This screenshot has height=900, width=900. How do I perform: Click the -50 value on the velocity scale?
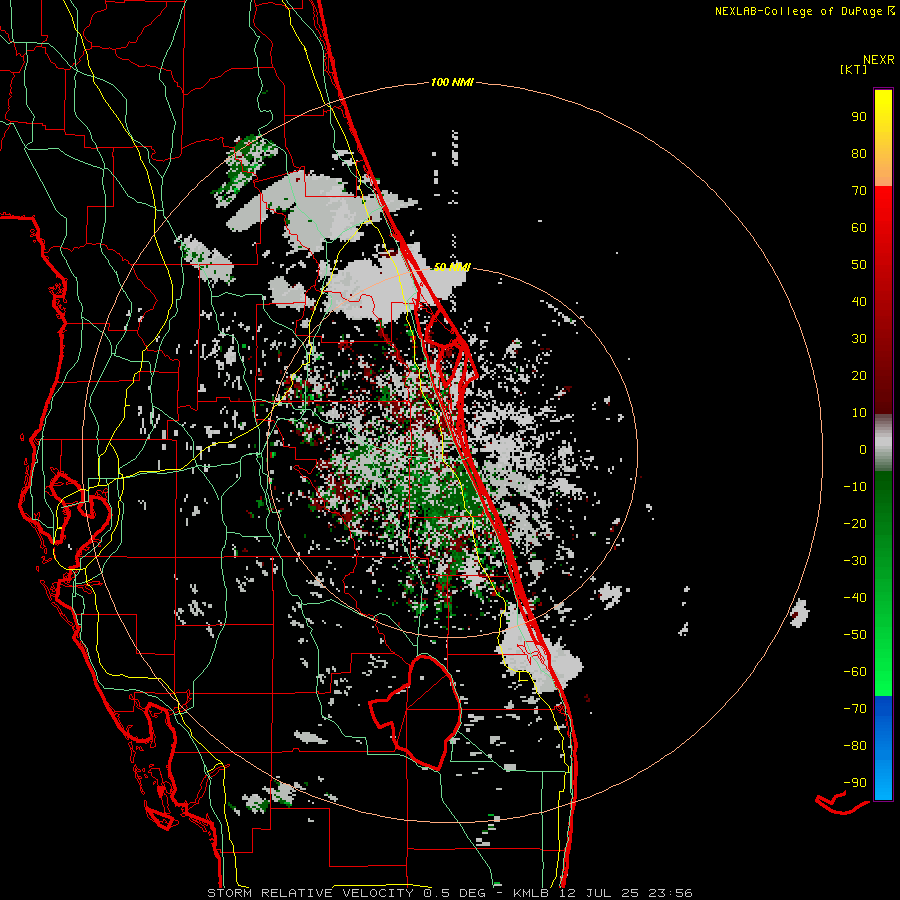pyautogui.click(x=855, y=634)
